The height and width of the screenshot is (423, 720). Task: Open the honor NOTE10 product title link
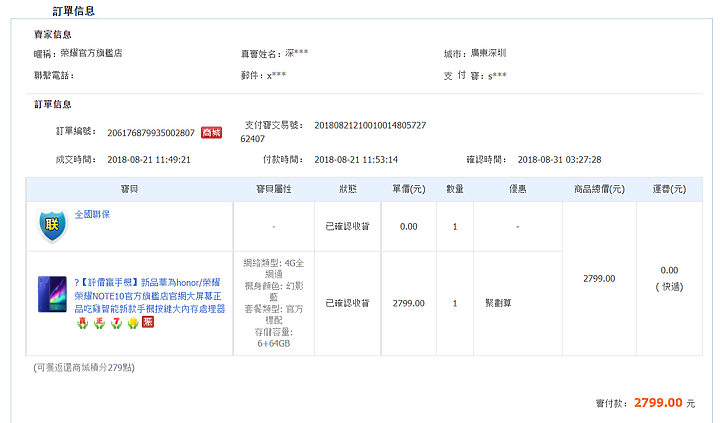point(150,295)
